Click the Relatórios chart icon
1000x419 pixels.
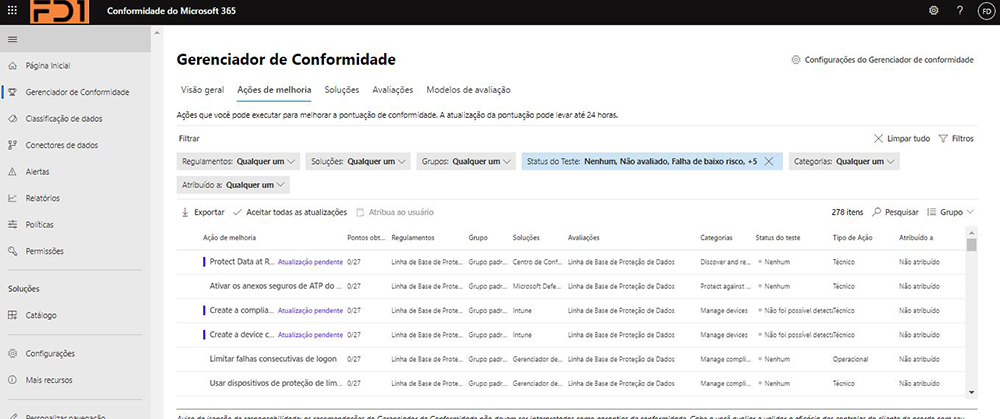[x=12, y=198]
